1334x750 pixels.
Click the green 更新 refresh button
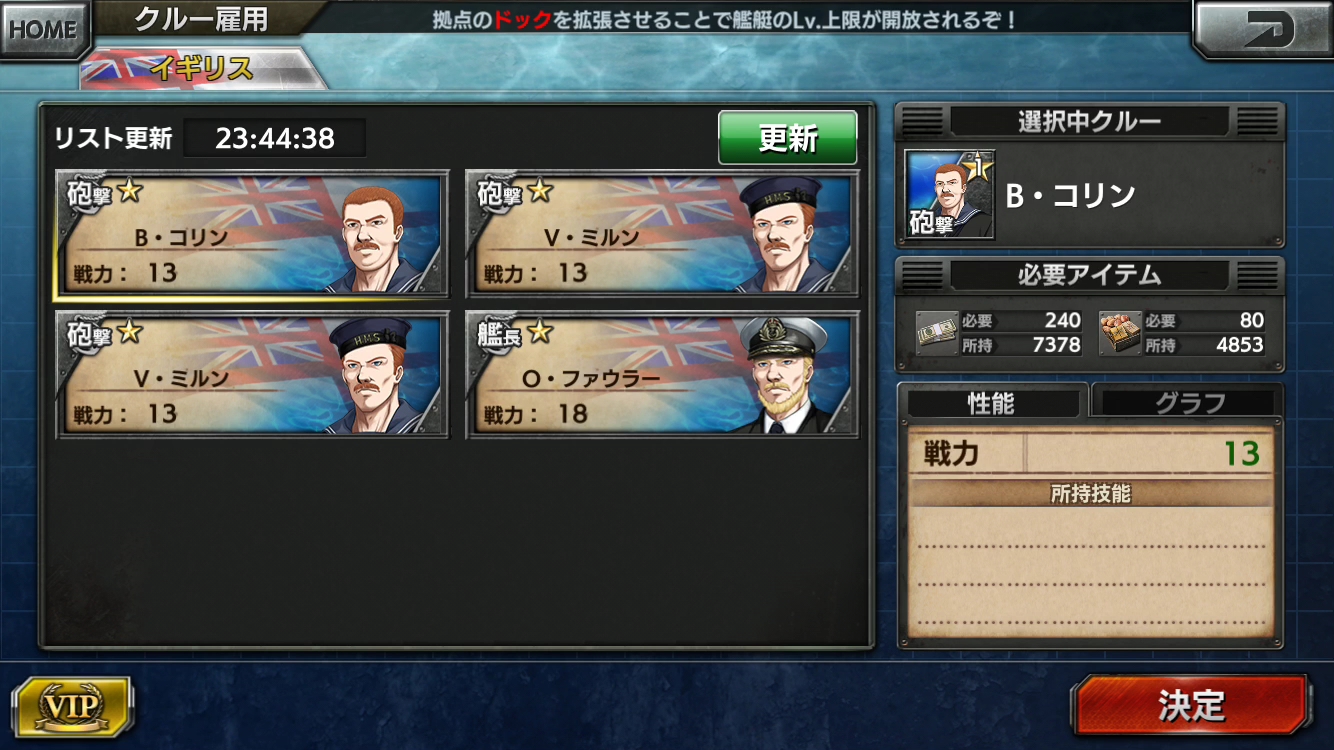(788, 138)
